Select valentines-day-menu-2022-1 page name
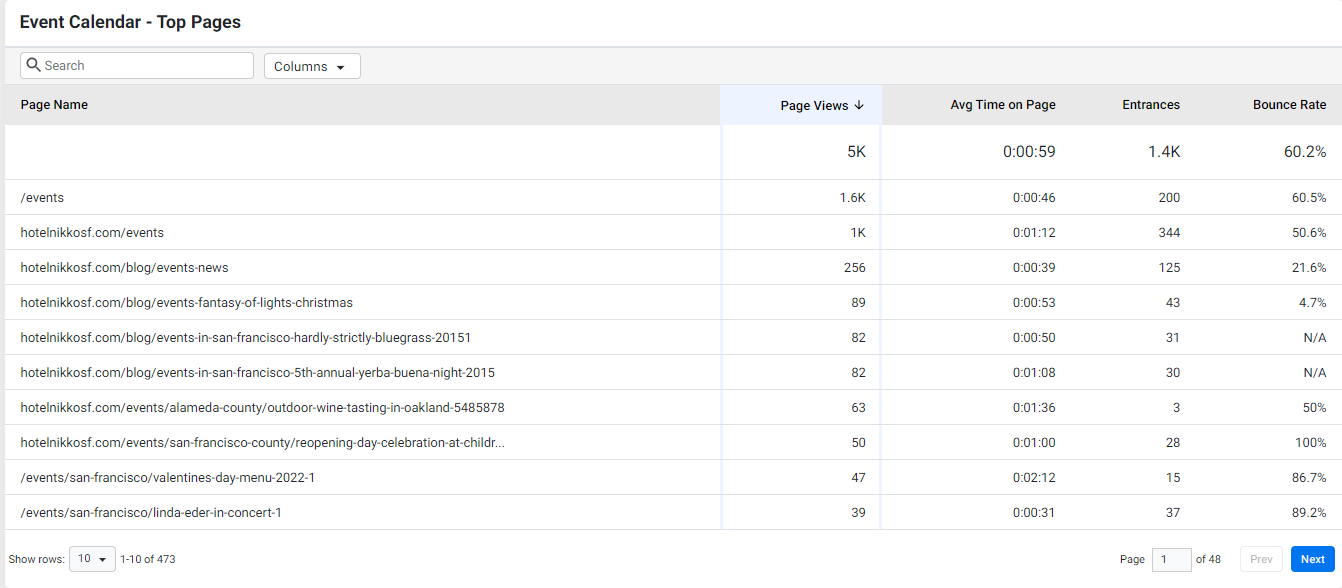Viewport: 1342px width, 588px height. coord(168,478)
